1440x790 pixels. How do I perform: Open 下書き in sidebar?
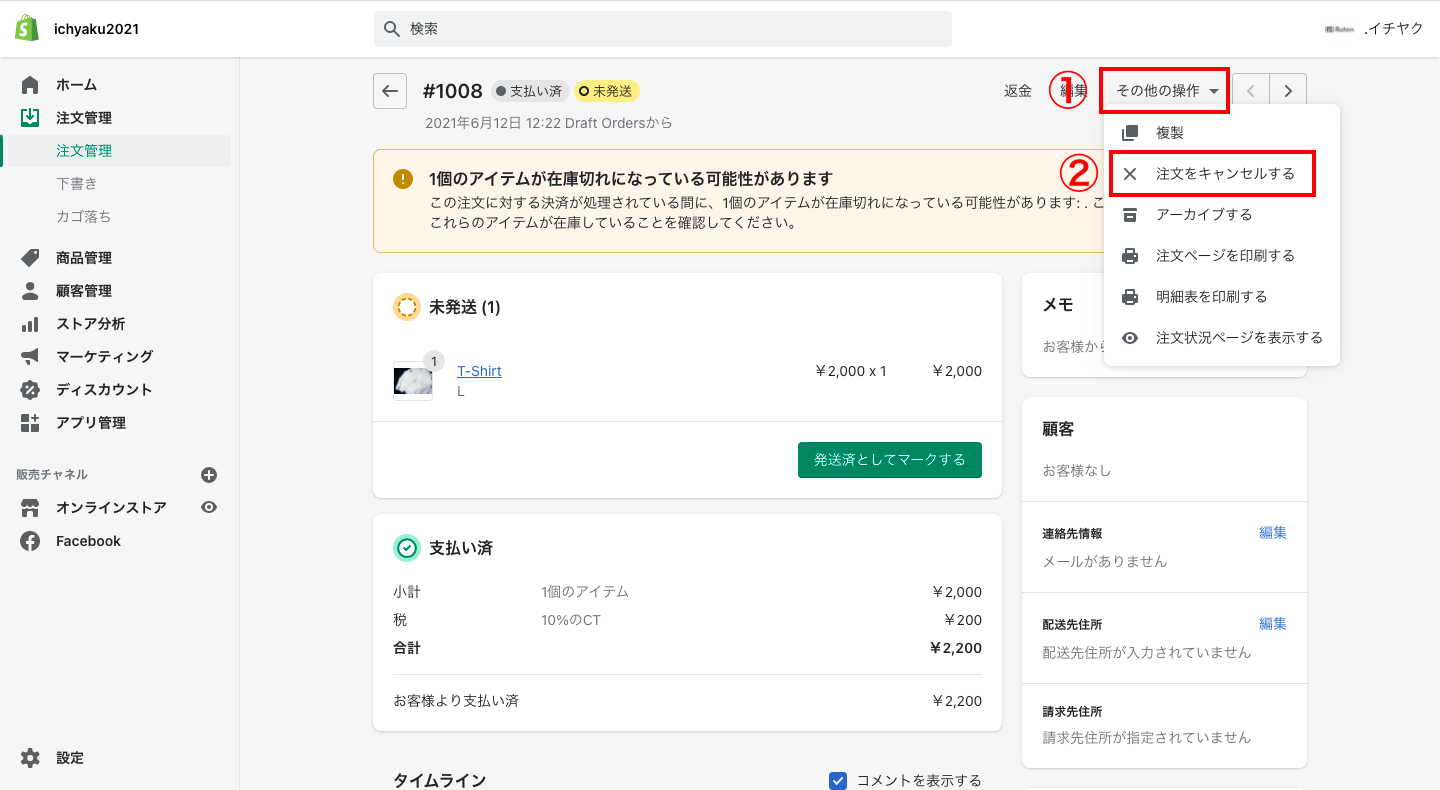77,184
